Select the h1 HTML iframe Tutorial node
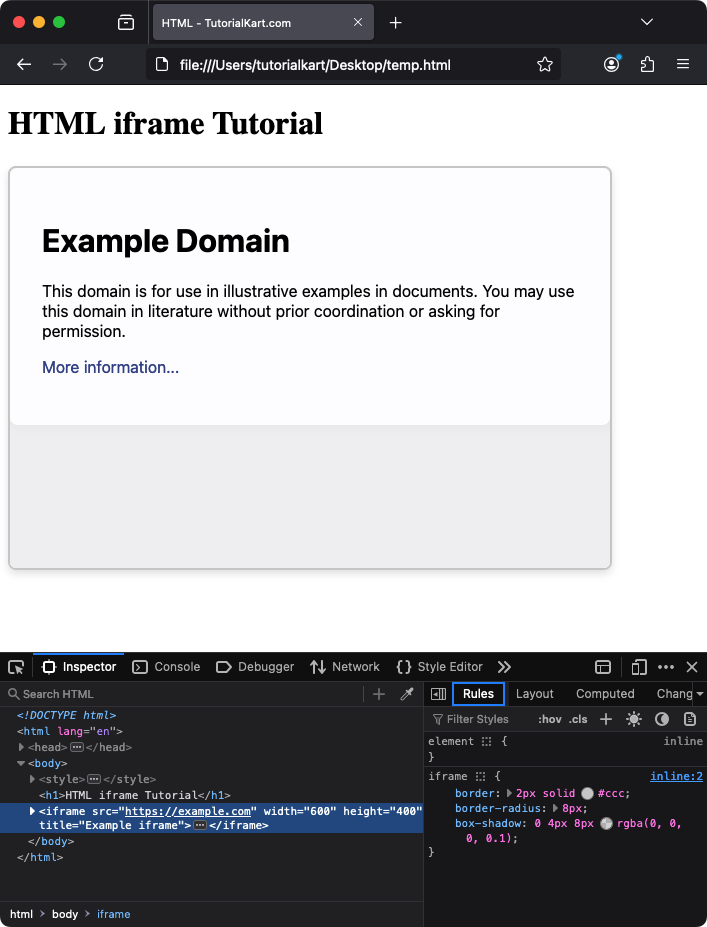The height and width of the screenshot is (927, 707). 135,795
